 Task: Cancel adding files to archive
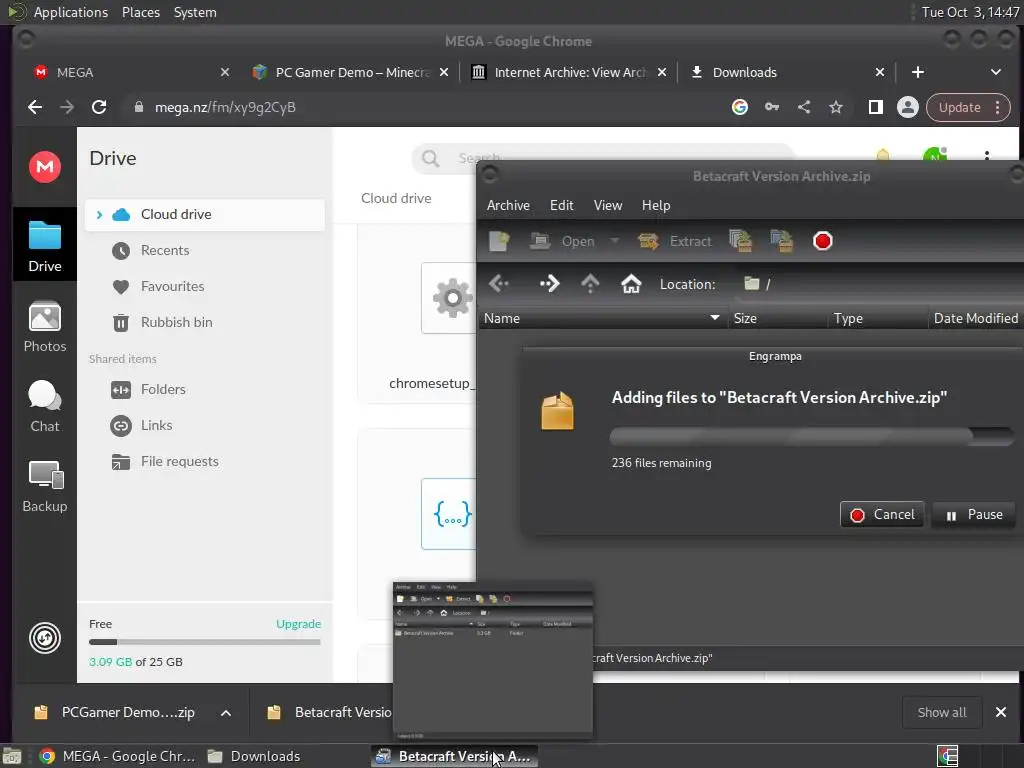(882, 515)
